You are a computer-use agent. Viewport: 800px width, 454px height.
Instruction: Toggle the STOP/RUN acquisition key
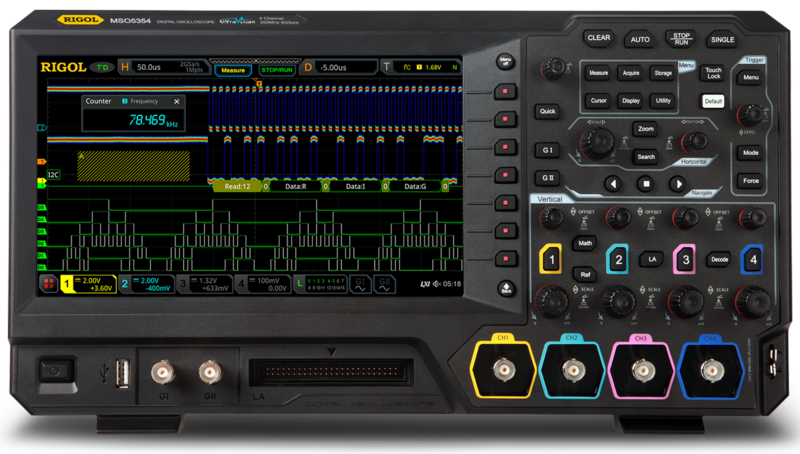[680, 38]
